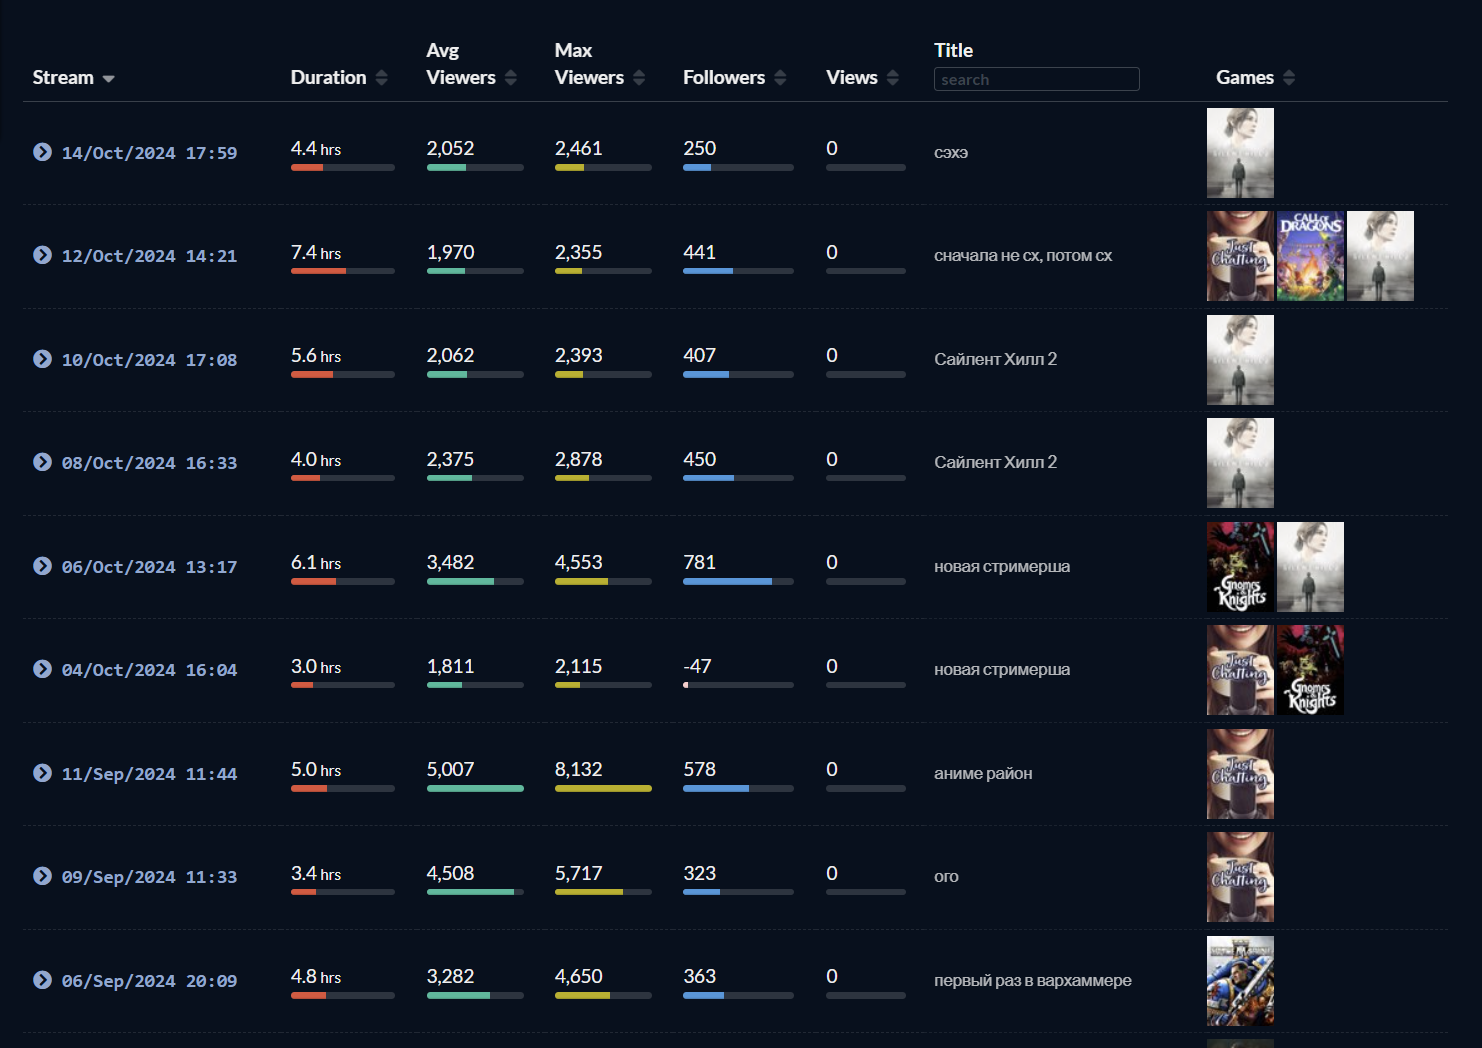Expand the 12/Oct/2024 14:21 stream row arrow
Image resolution: width=1482 pixels, height=1048 pixels.
(42, 255)
